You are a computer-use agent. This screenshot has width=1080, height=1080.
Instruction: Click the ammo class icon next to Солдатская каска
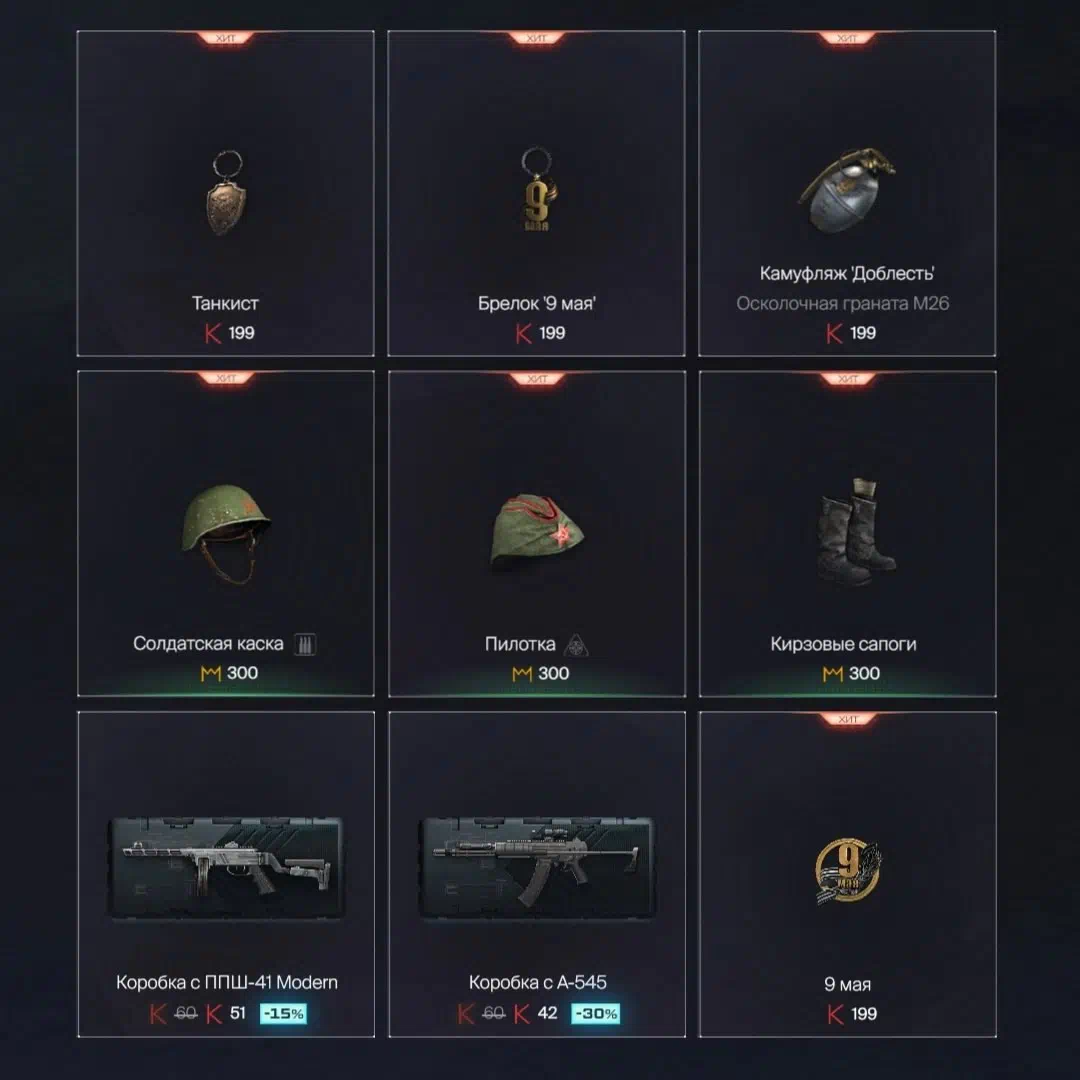click(x=305, y=644)
